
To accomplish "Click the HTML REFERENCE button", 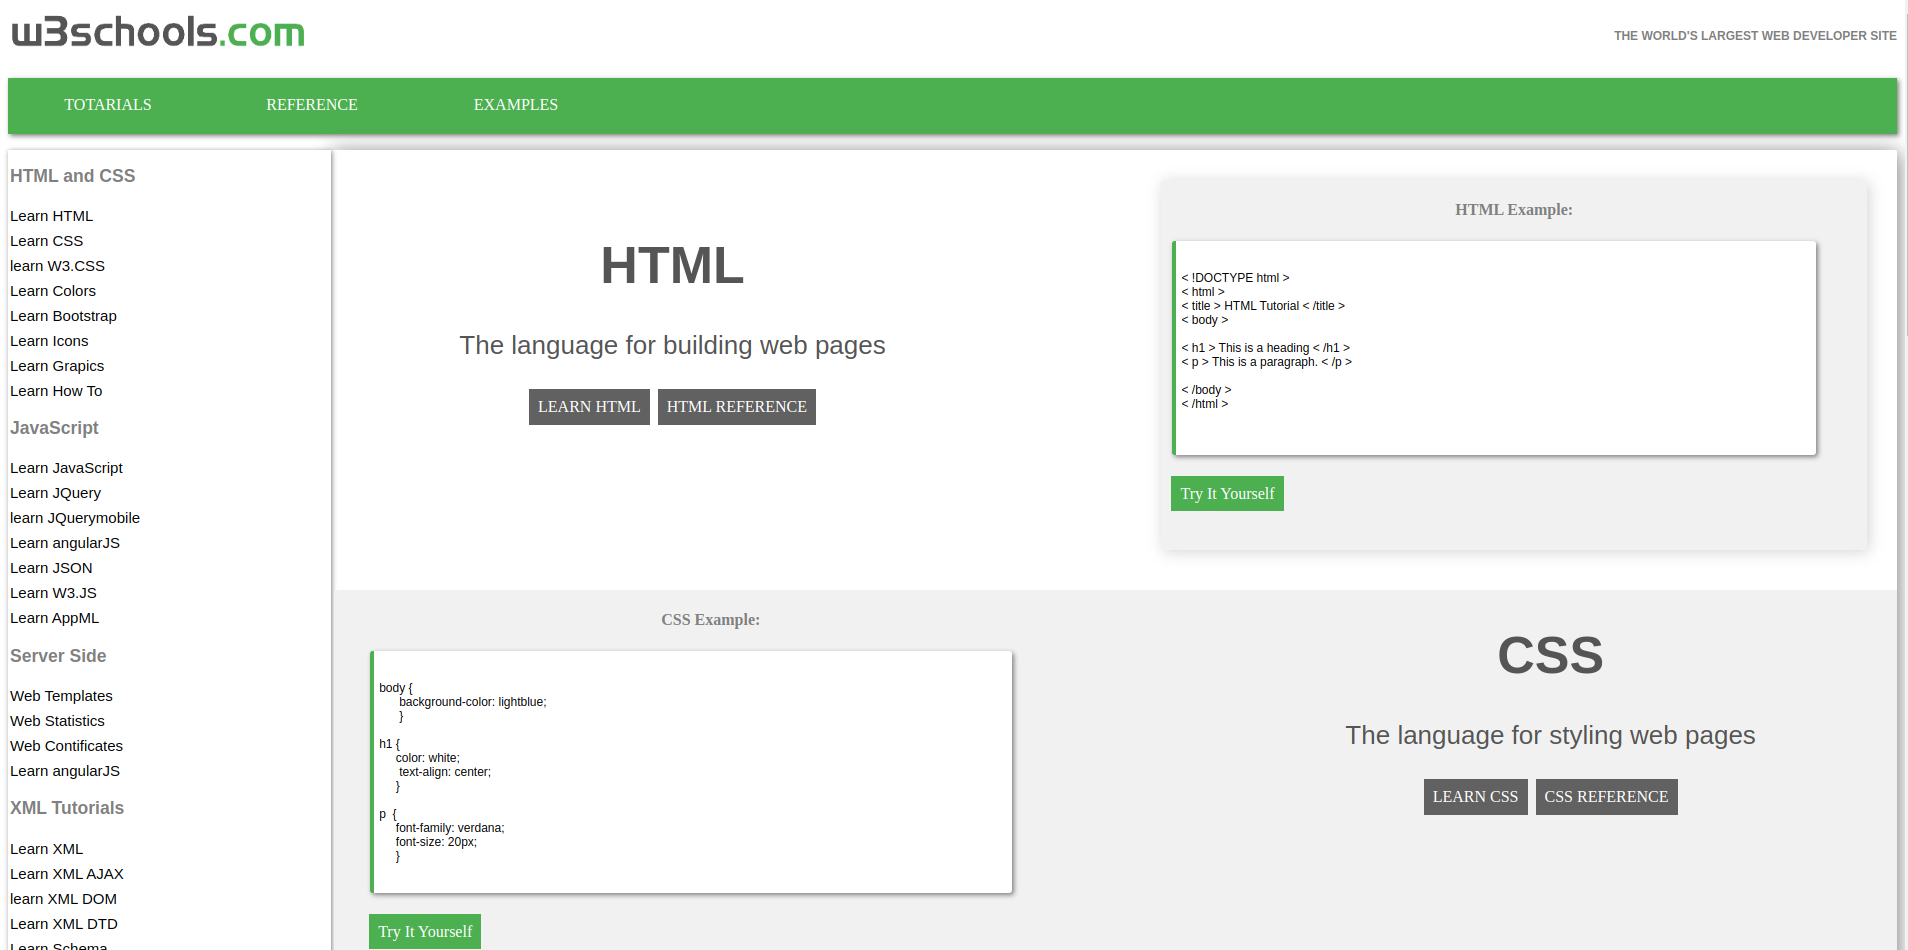I will point(736,406).
